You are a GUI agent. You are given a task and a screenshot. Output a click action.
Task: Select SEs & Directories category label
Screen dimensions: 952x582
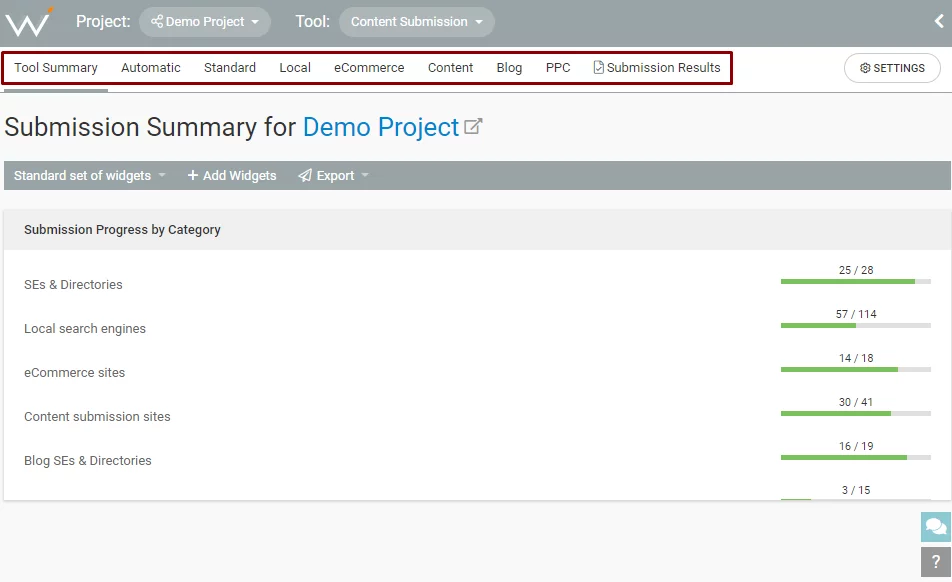73,285
